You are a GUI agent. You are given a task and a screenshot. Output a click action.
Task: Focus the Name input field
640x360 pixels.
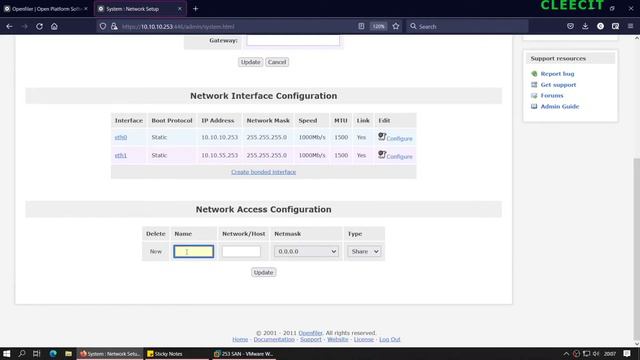pyautogui.click(x=193, y=251)
